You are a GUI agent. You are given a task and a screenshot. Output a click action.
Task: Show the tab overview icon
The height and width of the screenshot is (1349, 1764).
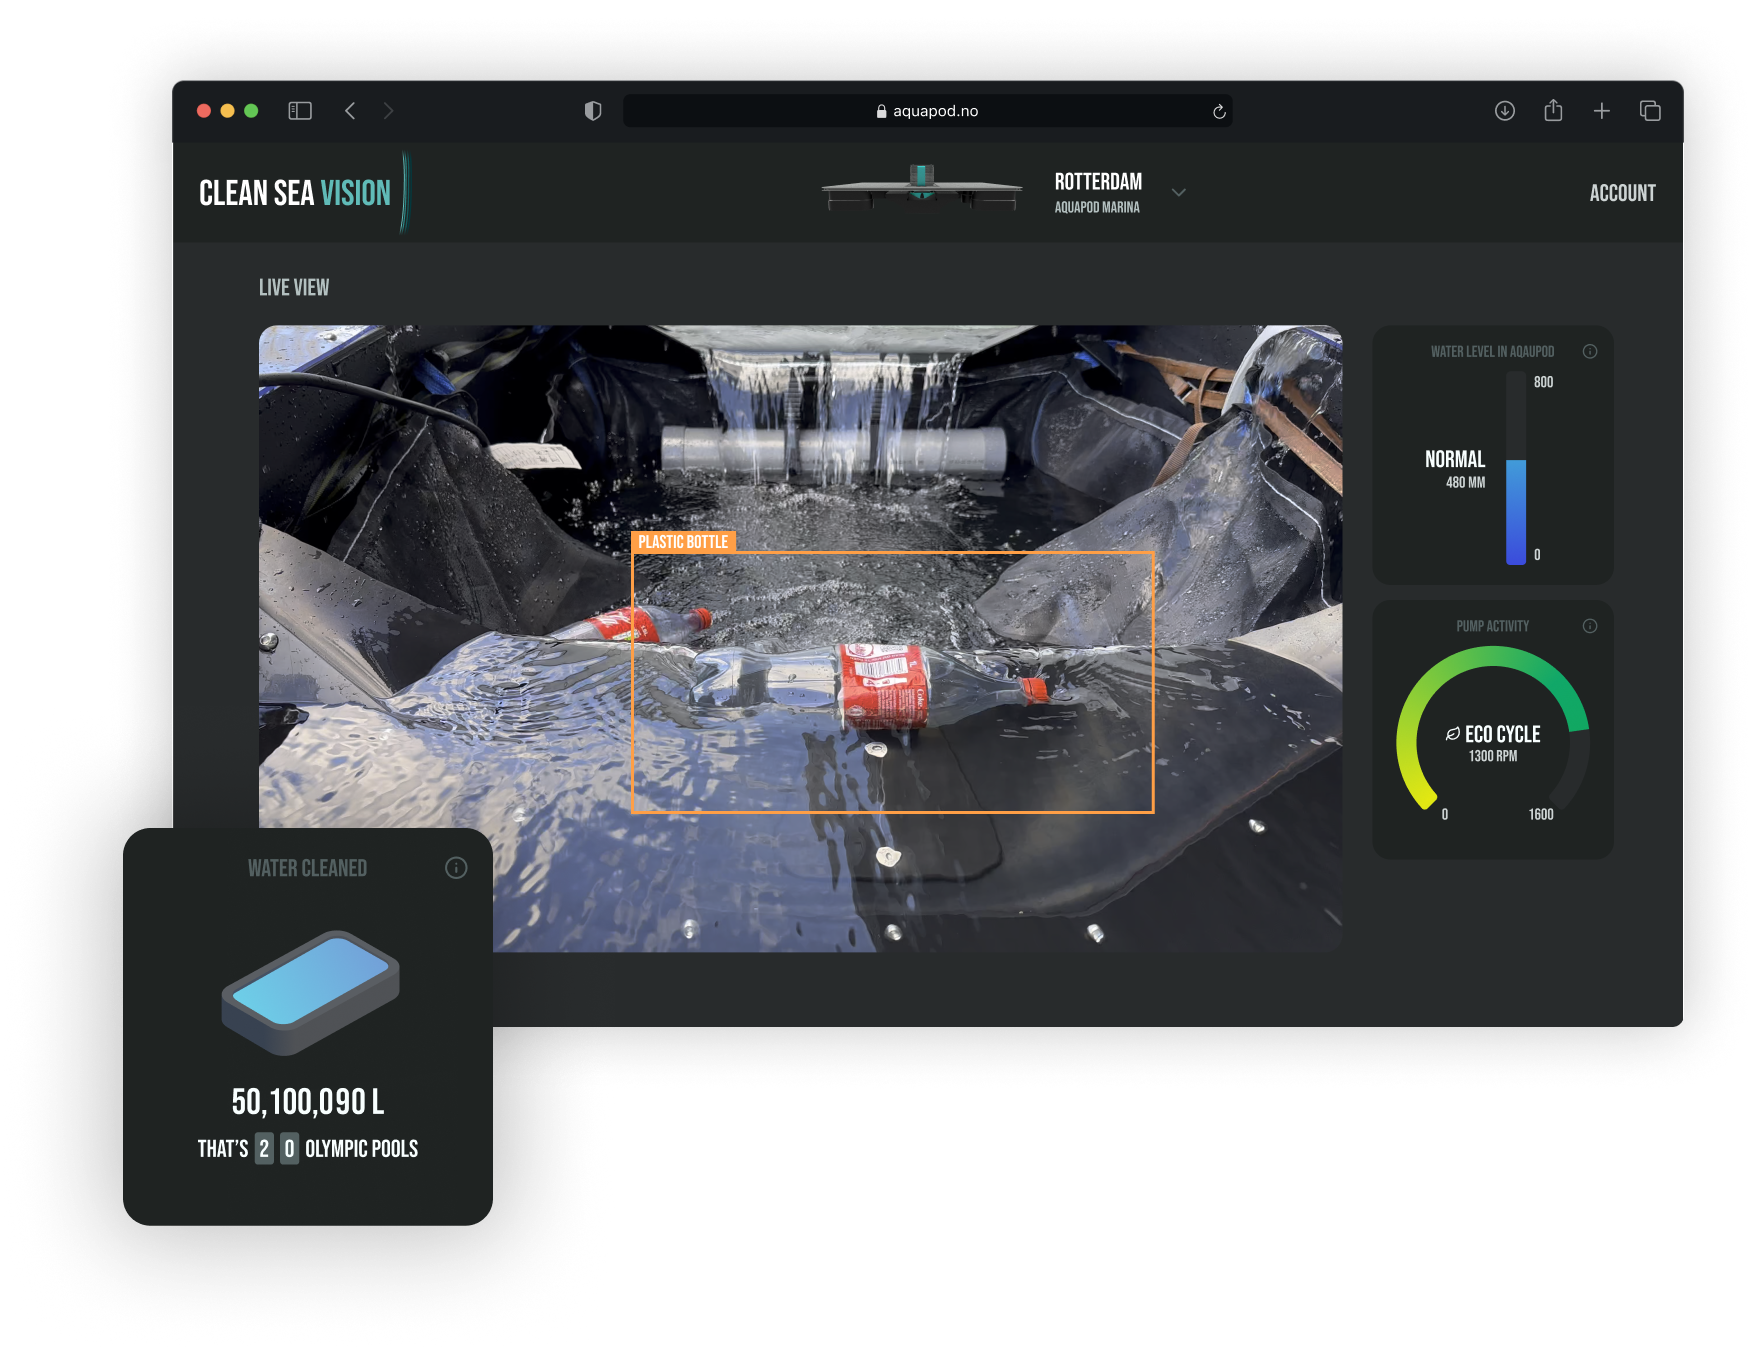click(1650, 111)
